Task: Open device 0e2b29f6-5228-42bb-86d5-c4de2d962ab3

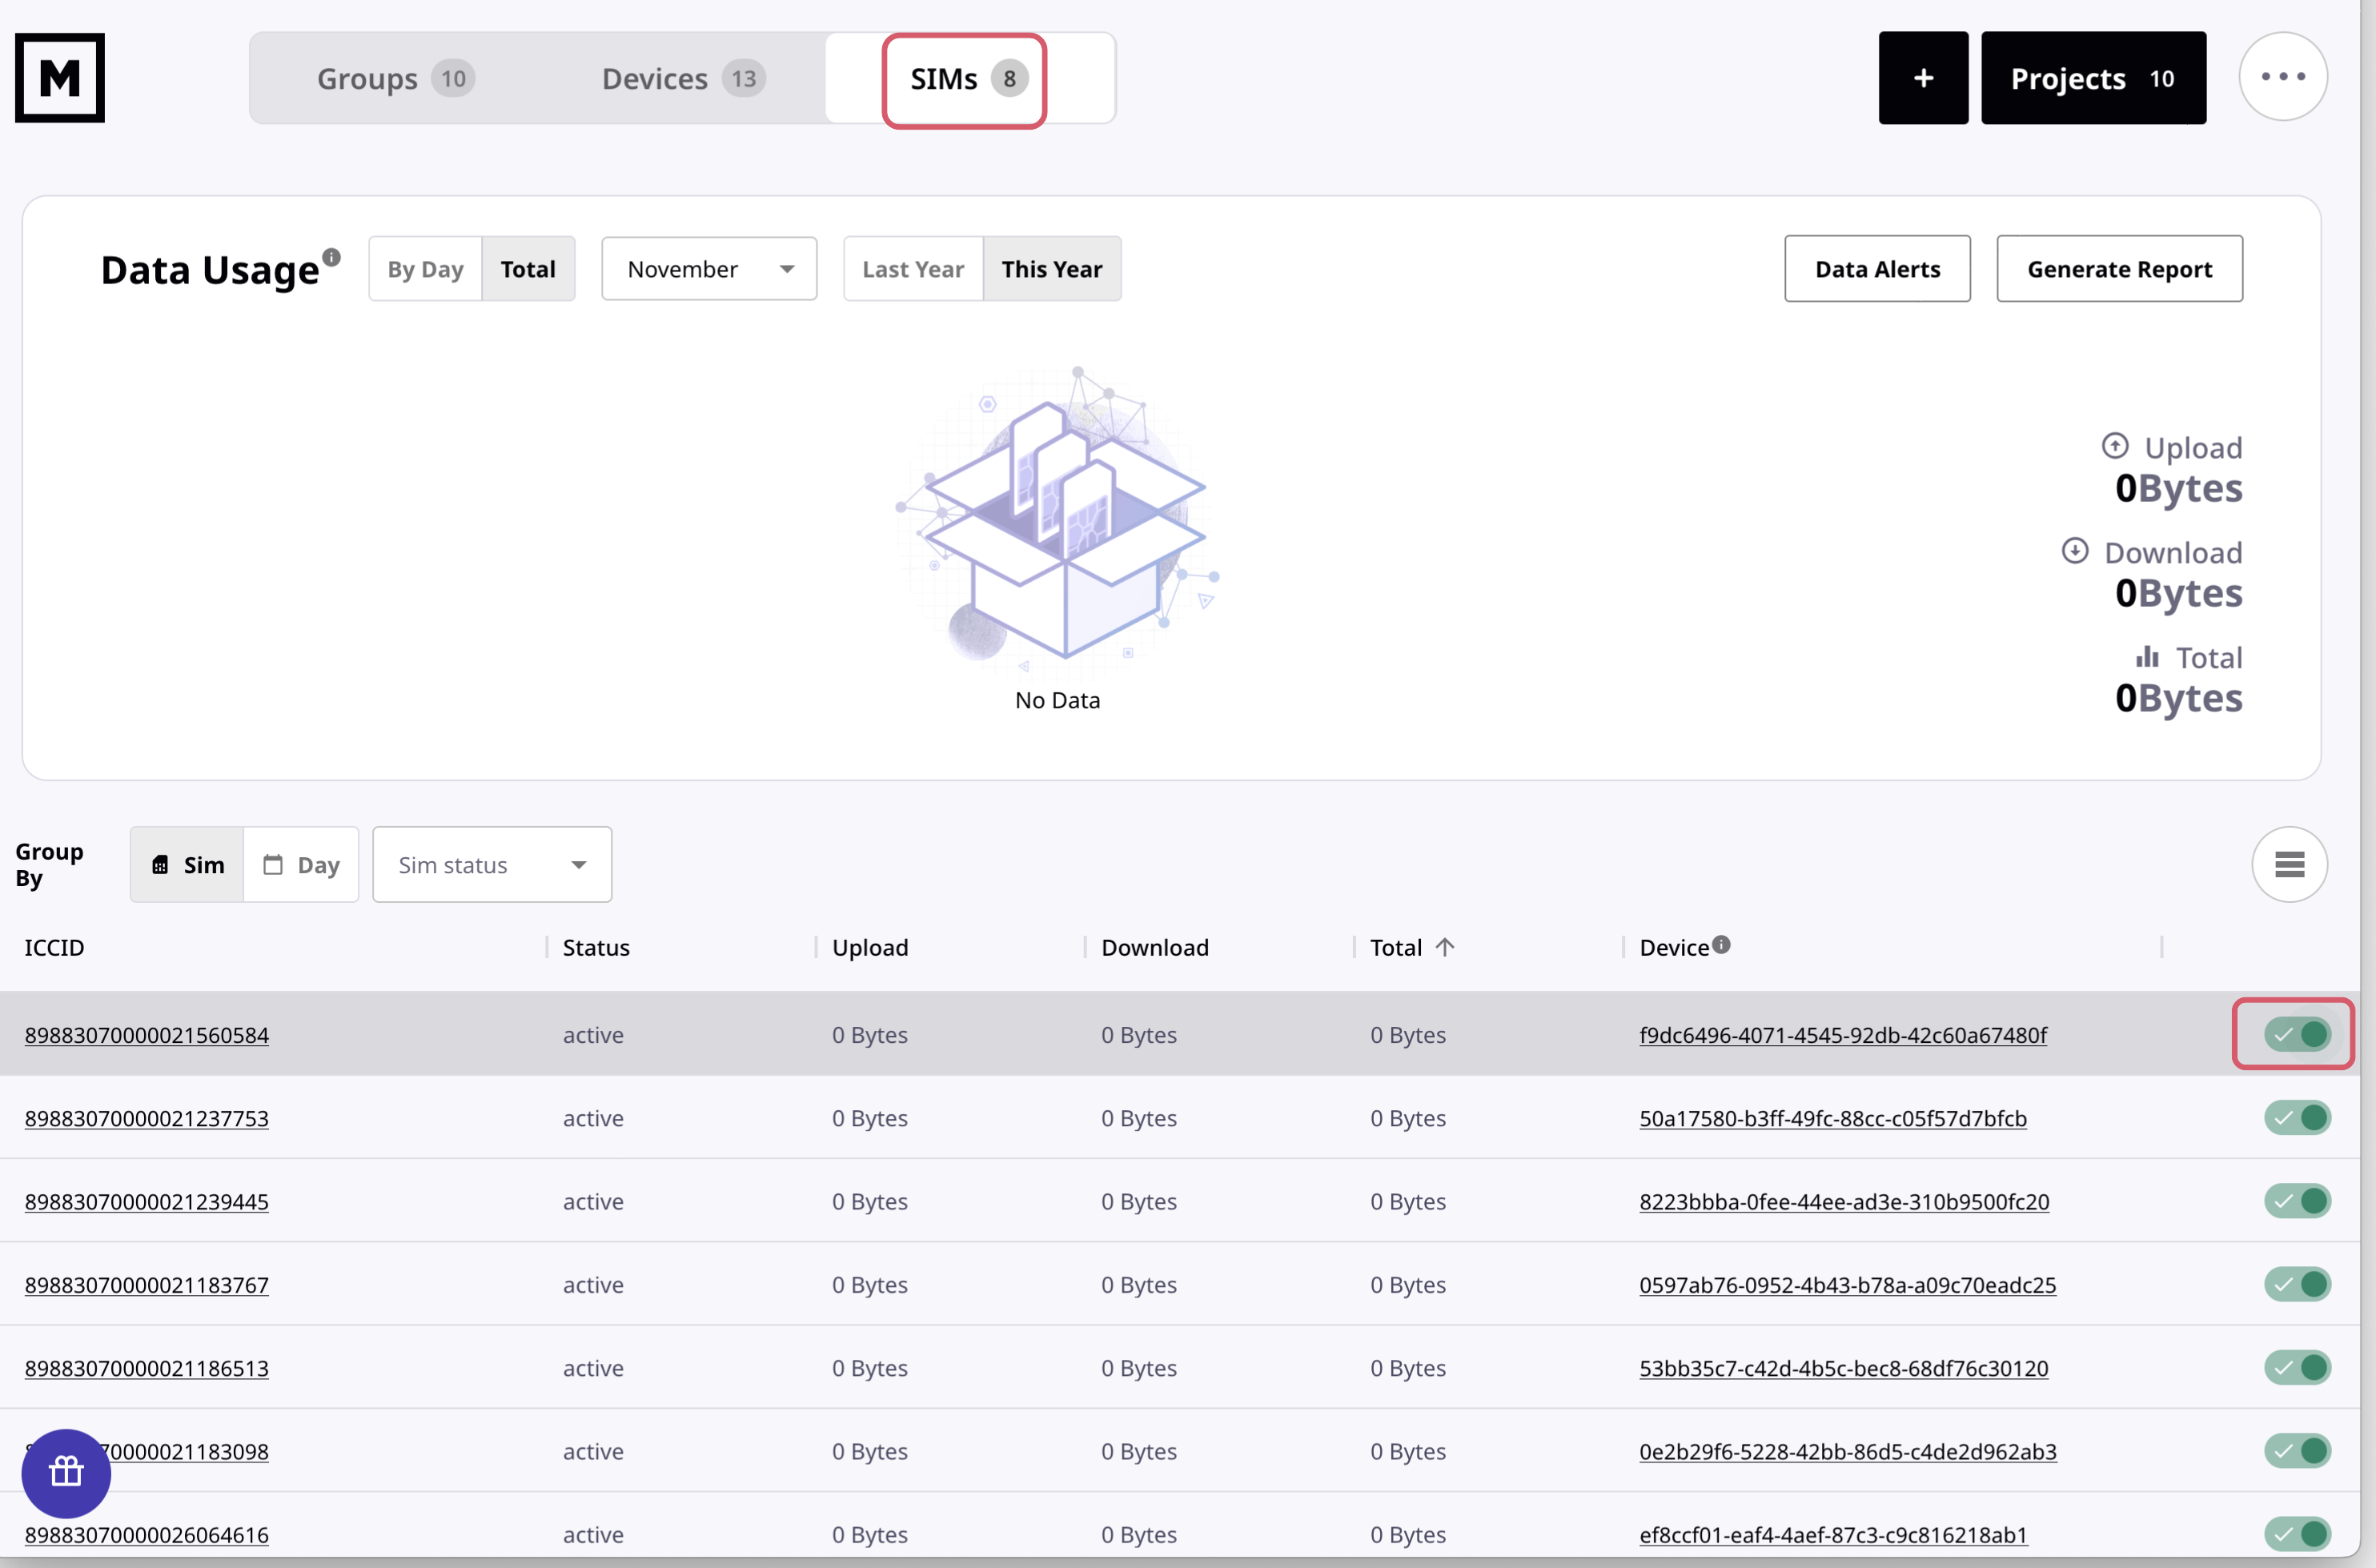Action: pyautogui.click(x=1847, y=1451)
